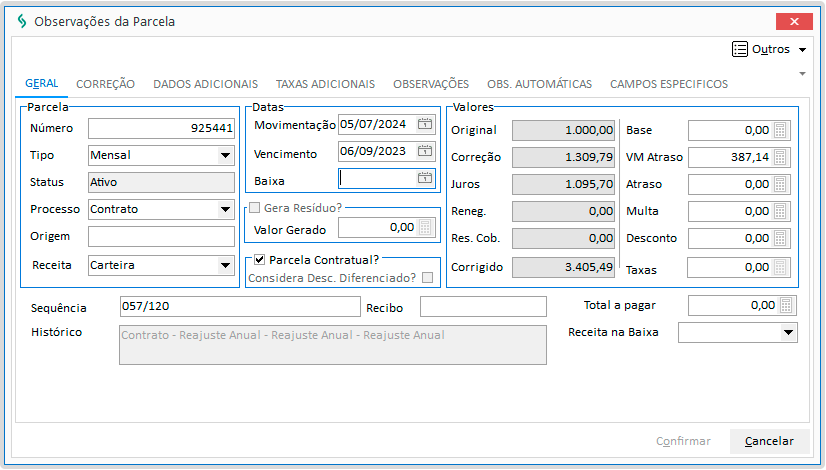Click the Vencimento calendar icon
The width and height of the screenshot is (826, 470).
click(425, 152)
